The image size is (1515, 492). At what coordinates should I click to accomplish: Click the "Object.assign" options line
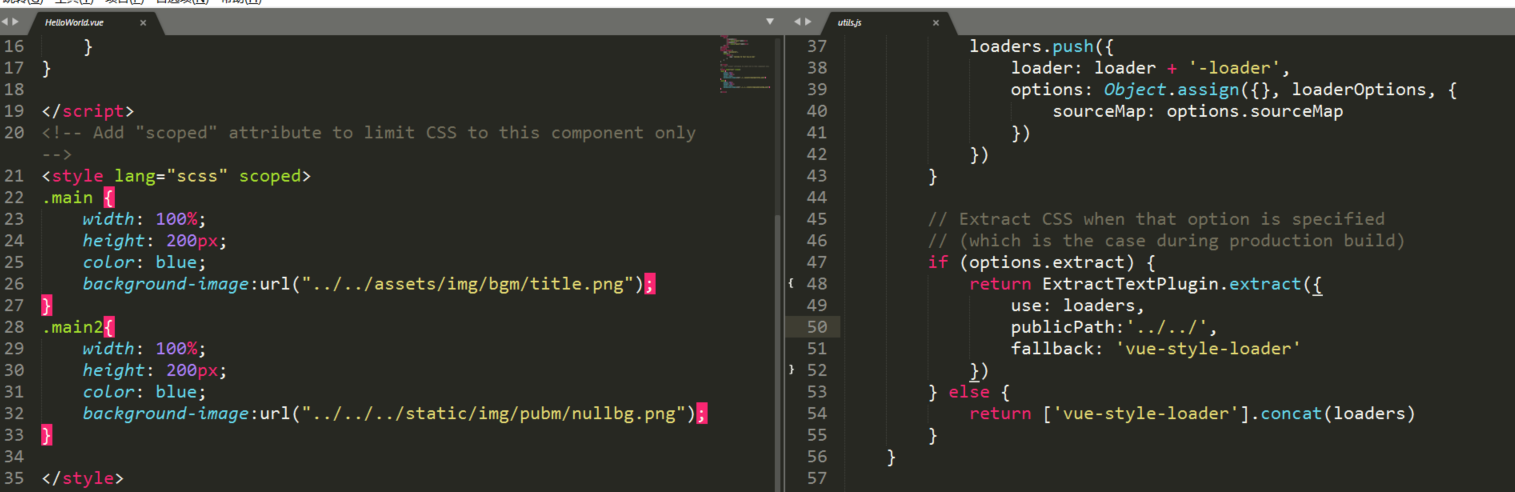pyautogui.click(x=1234, y=89)
